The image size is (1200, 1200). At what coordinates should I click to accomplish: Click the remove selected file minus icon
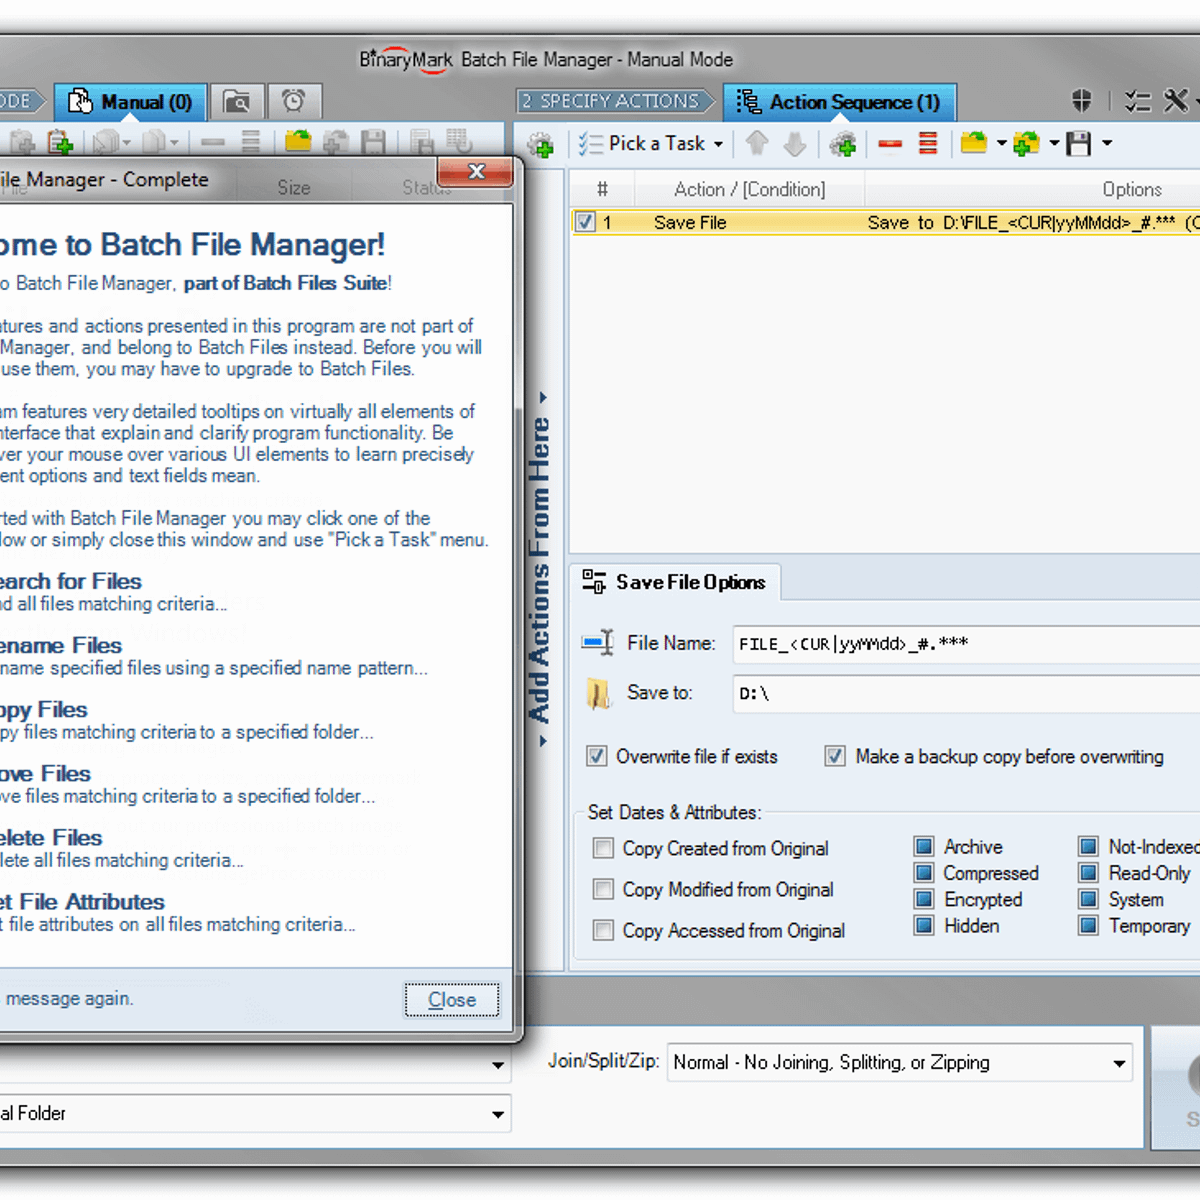coord(213,143)
